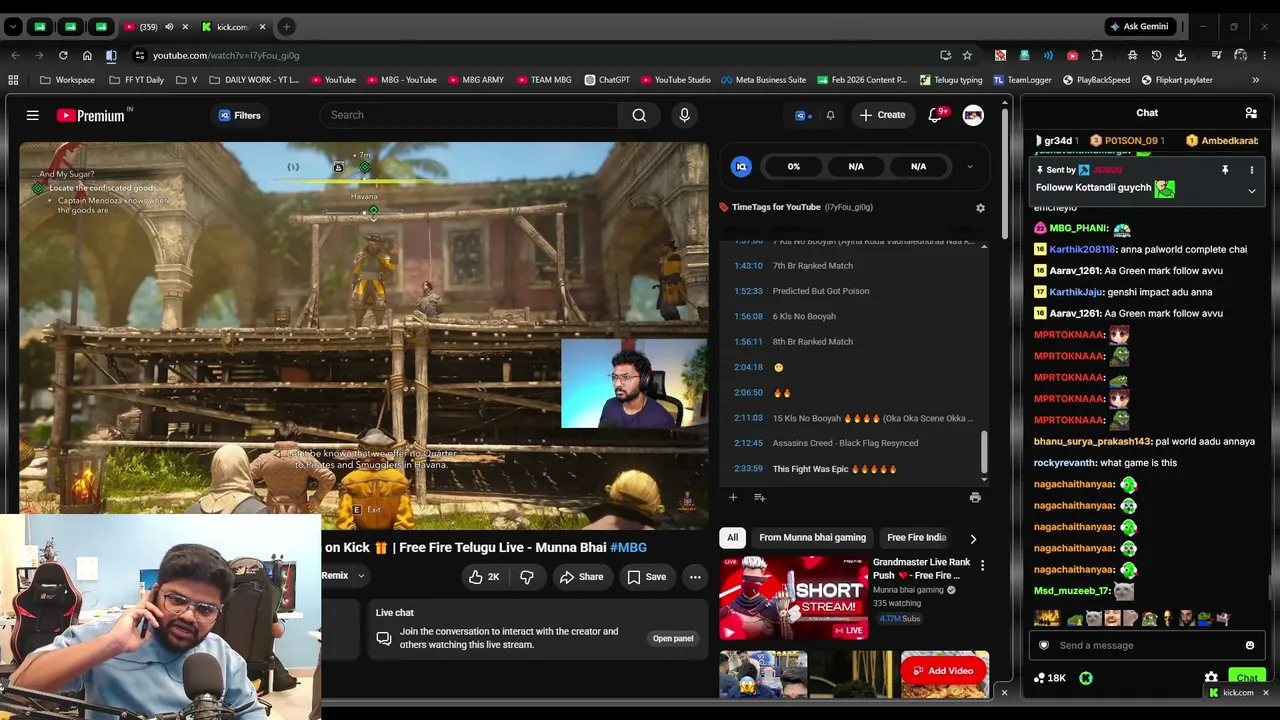Screen dimensions: 1280x720
Task: Click the #MBG hashtag in title
Action: point(628,547)
